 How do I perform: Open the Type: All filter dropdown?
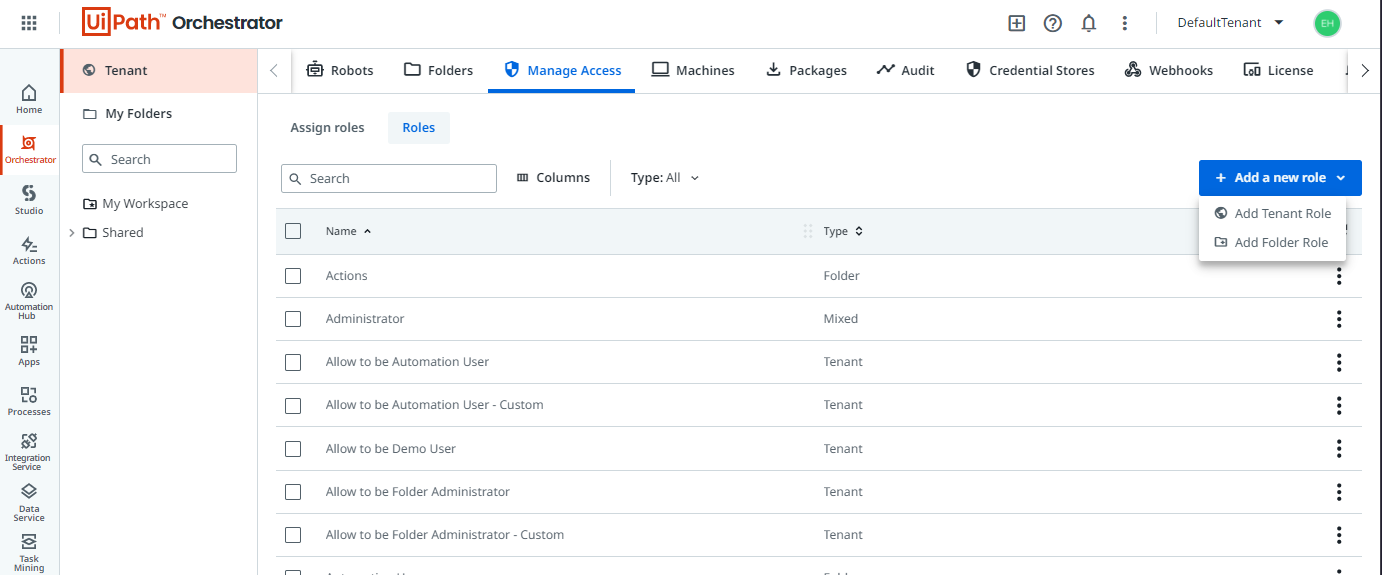tap(665, 178)
